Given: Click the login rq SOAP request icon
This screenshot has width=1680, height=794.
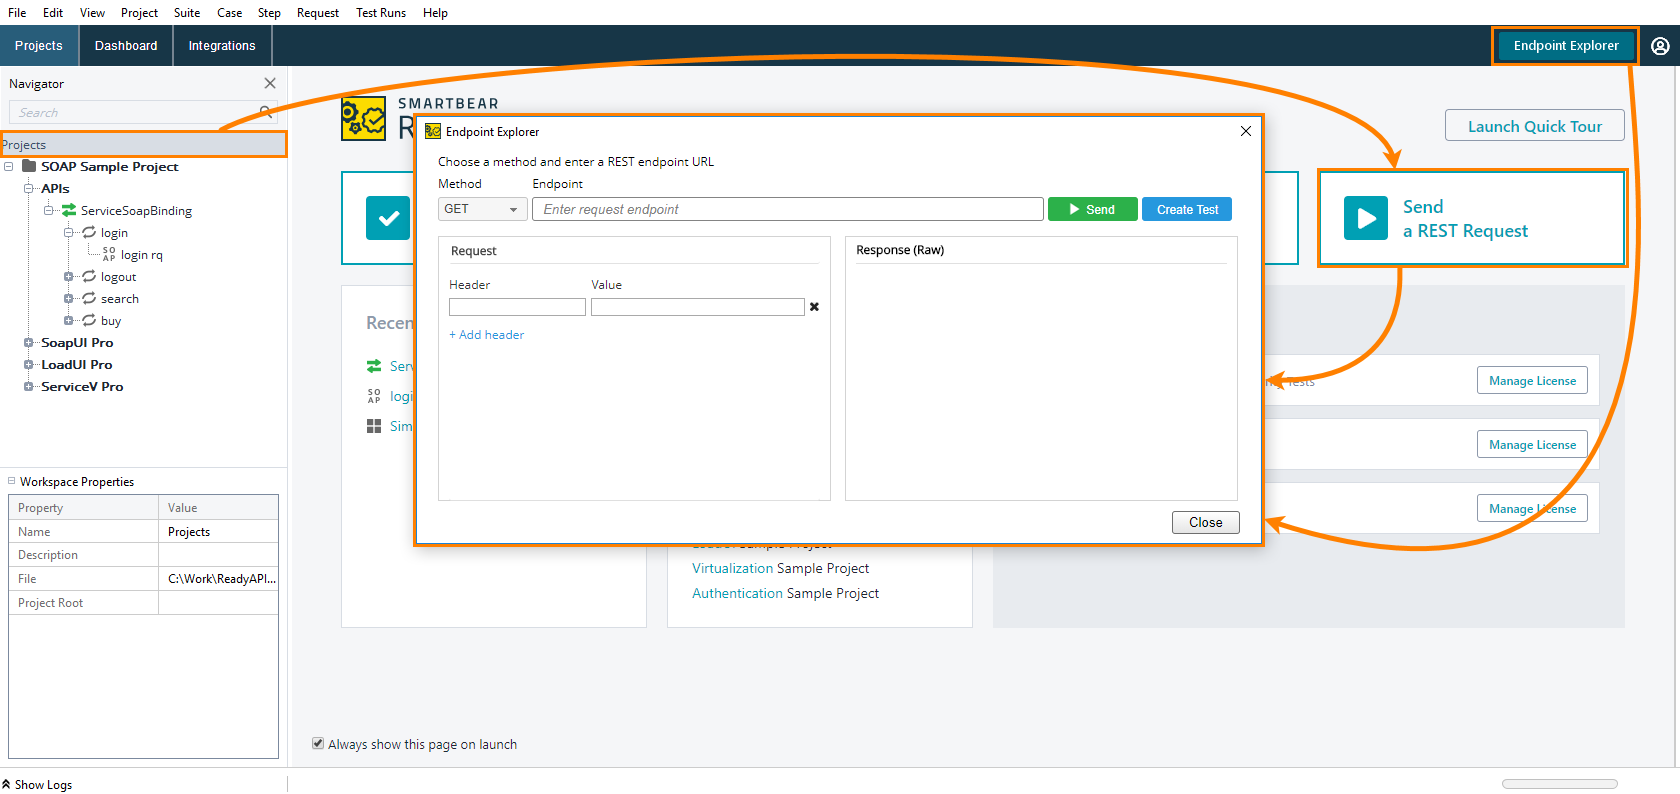Looking at the screenshot, I should point(109,254).
